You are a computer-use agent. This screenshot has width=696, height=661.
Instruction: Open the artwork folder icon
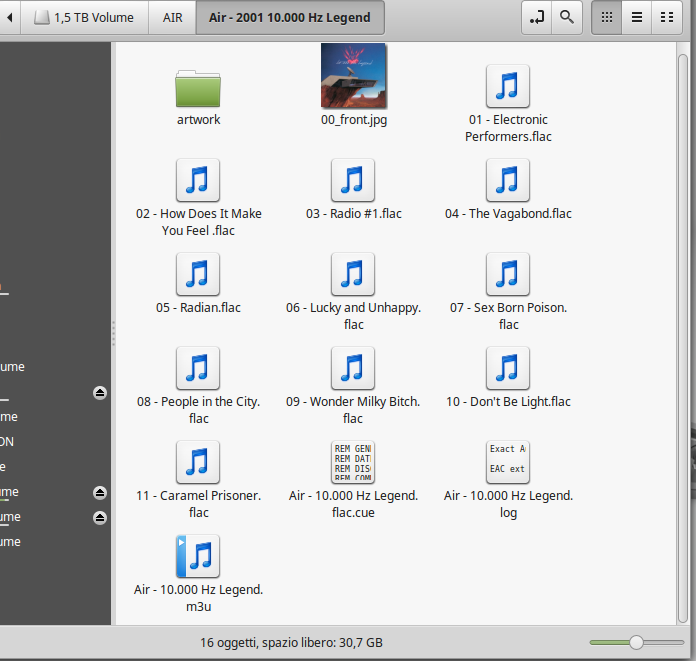[x=198, y=88]
